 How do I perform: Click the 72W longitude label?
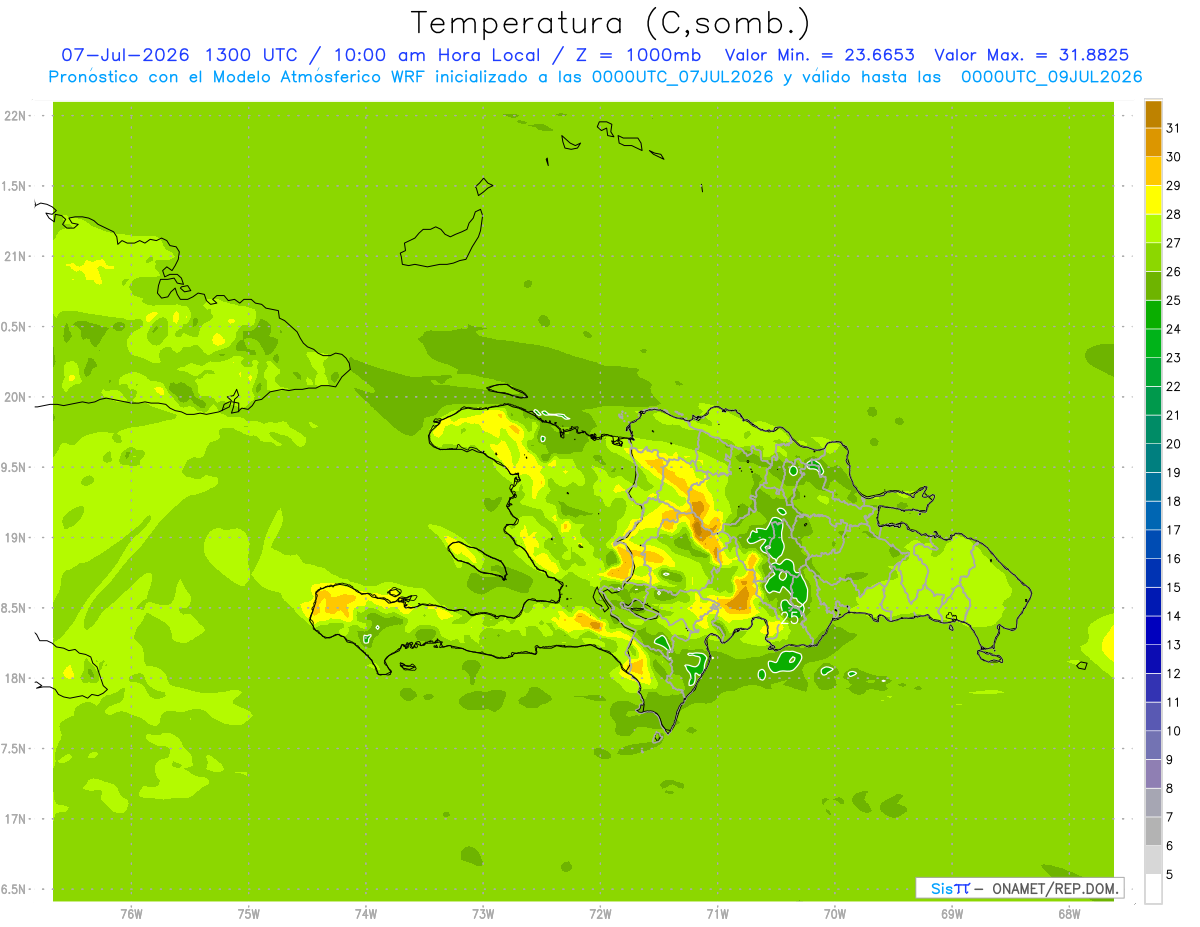pyautogui.click(x=600, y=914)
